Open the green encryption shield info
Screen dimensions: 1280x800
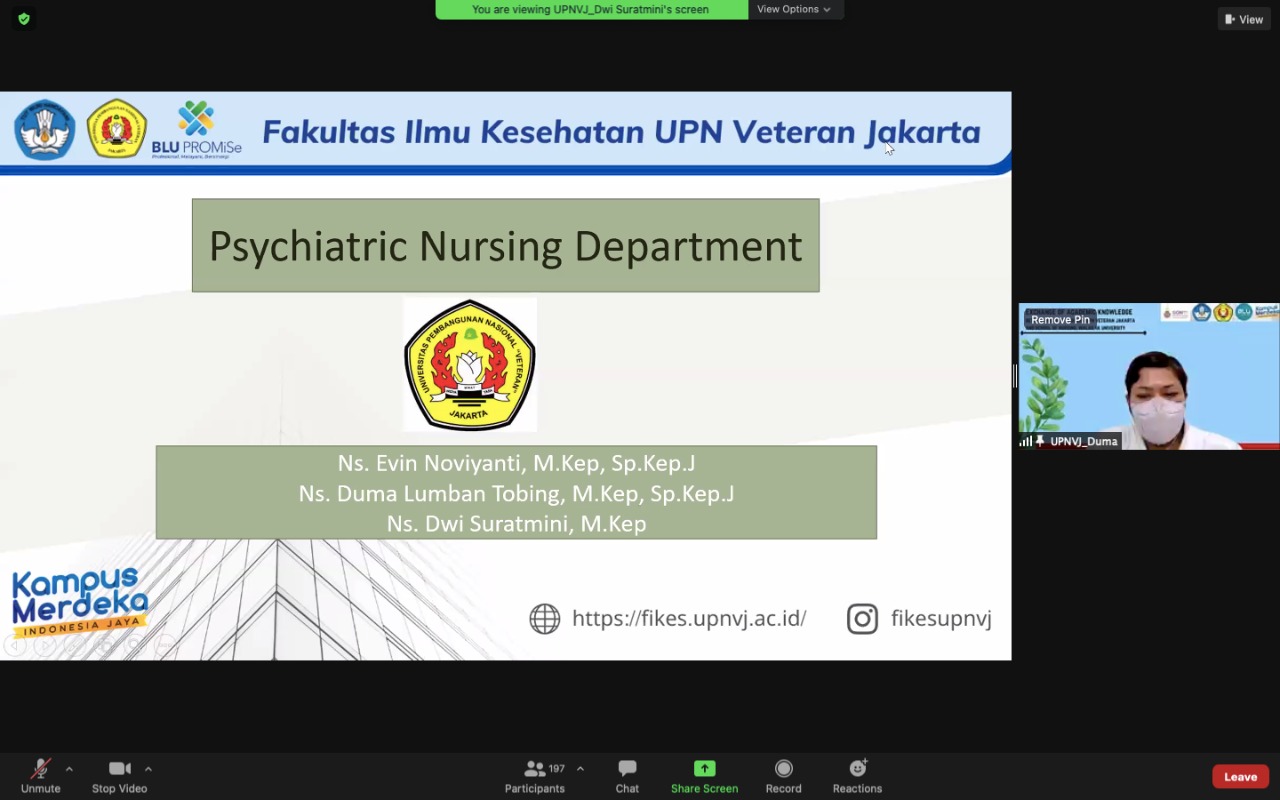pos(24,18)
